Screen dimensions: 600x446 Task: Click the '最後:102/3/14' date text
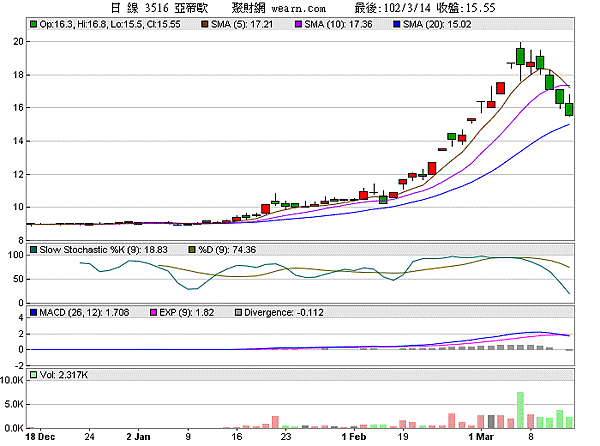[393, 8]
